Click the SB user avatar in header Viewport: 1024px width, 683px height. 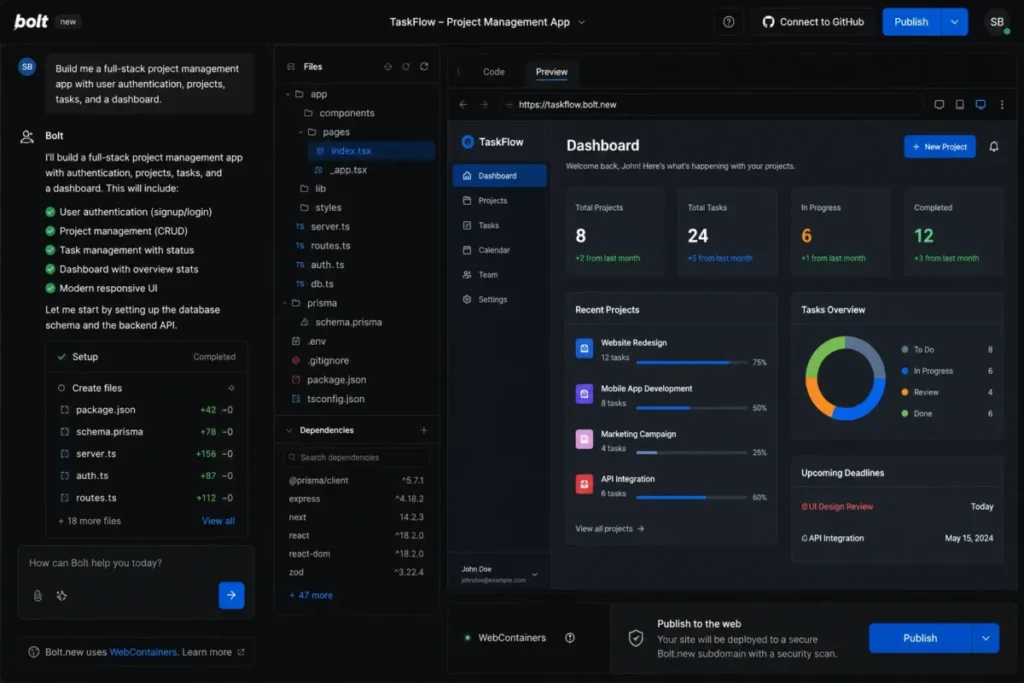coord(997,22)
